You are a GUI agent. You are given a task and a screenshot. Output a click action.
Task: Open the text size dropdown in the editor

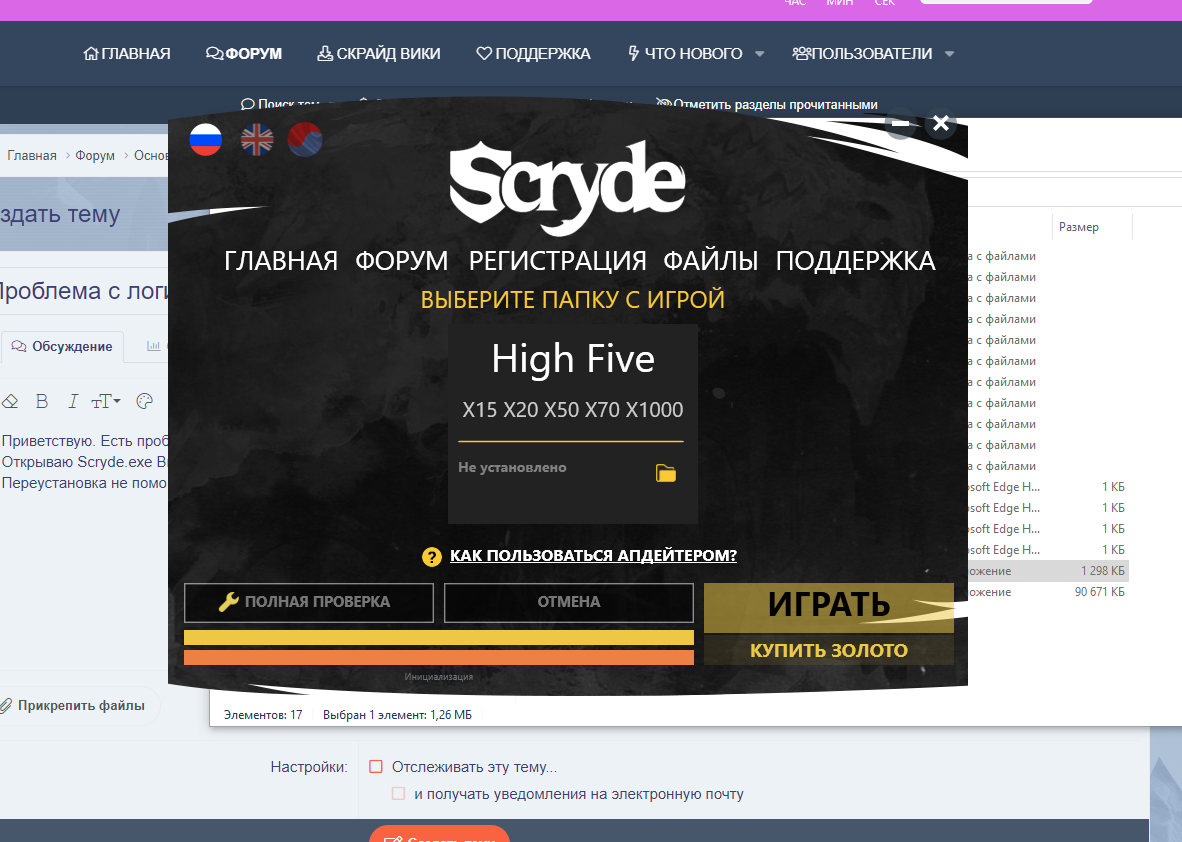(x=105, y=400)
